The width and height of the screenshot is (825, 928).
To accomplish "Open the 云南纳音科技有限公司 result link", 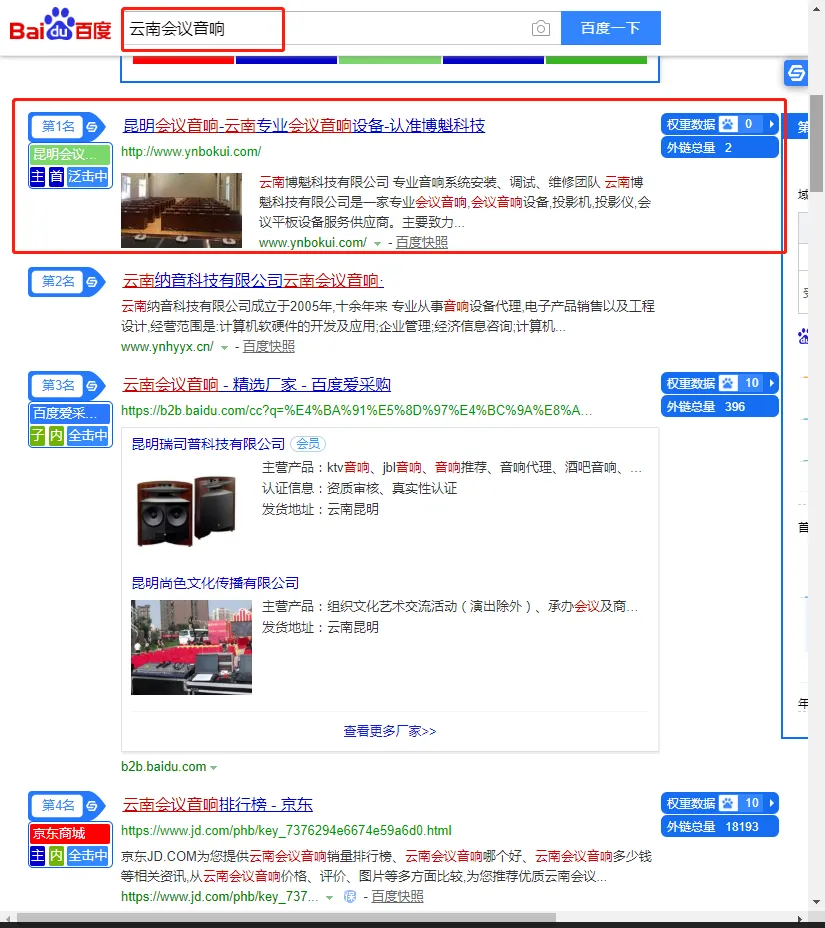I will tap(253, 281).
